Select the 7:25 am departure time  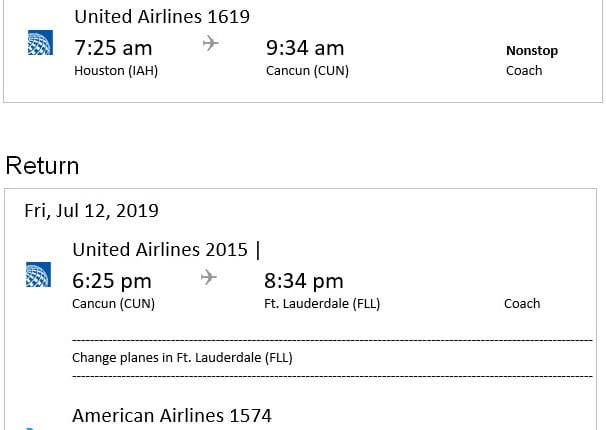pos(113,47)
